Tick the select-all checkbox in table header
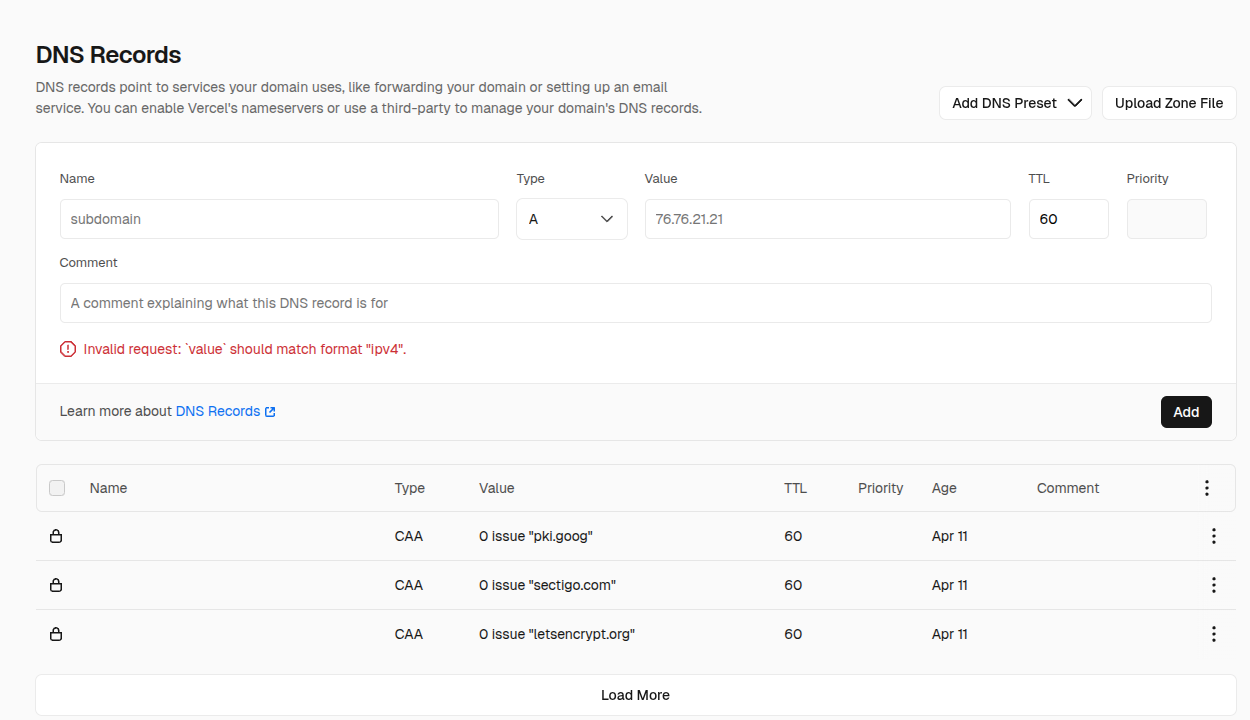Viewport: 1250px width, 720px height. pyautogui.click(x=57, y=488)
